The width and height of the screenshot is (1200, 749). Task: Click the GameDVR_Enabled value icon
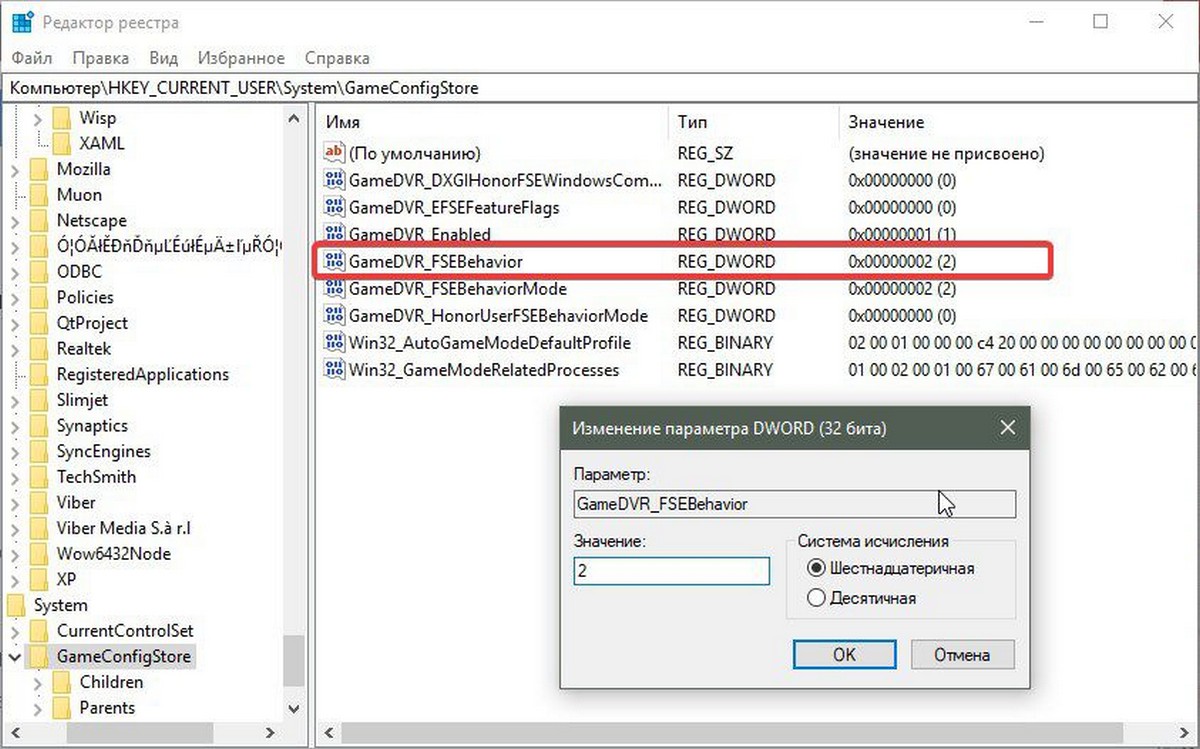coord(334,235)
